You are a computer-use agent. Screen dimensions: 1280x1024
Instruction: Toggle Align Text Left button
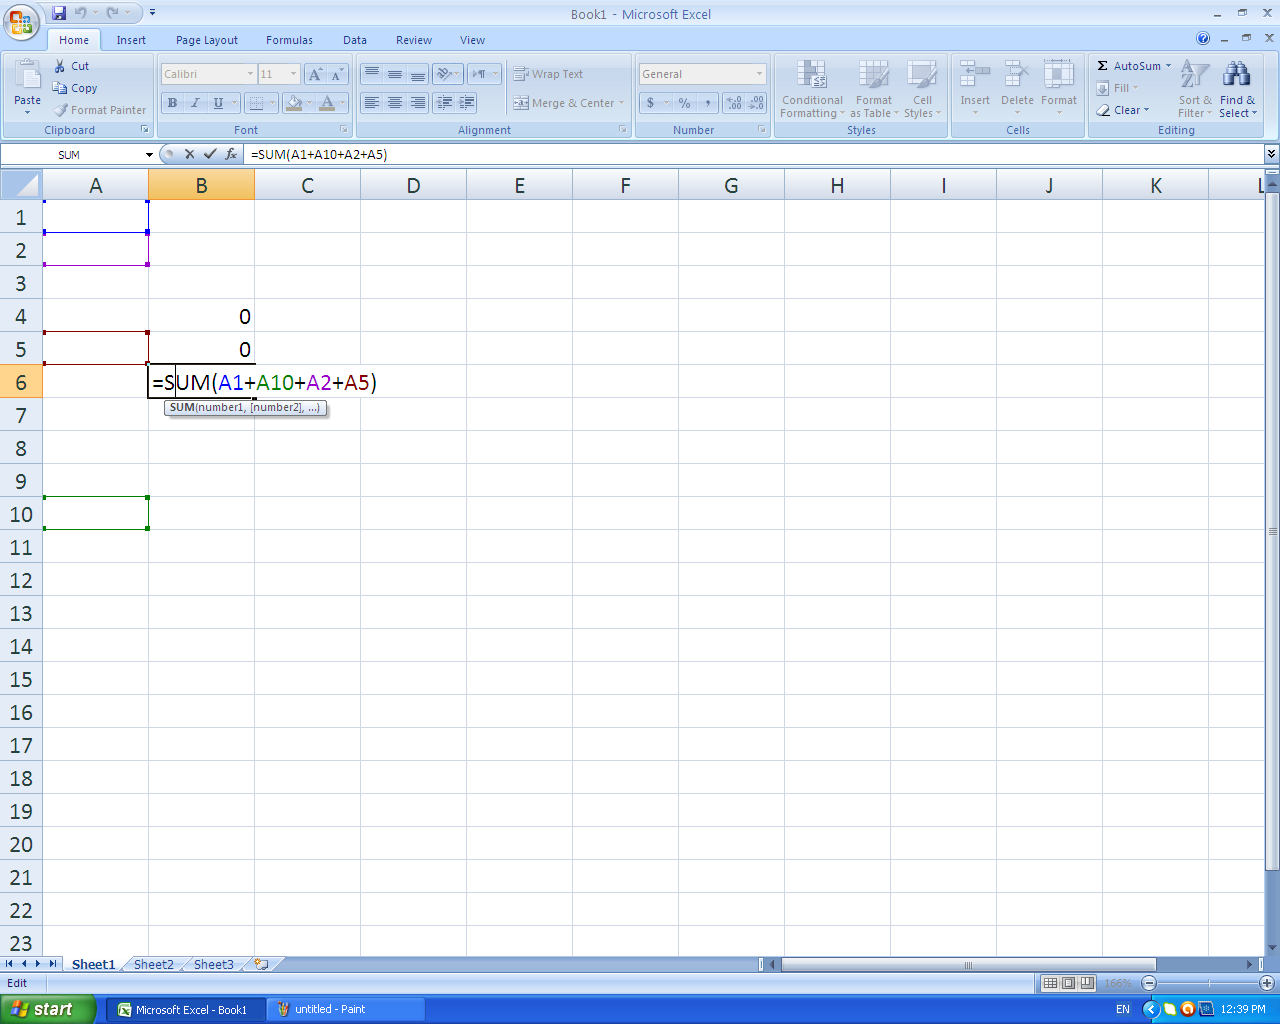point(371,103)
